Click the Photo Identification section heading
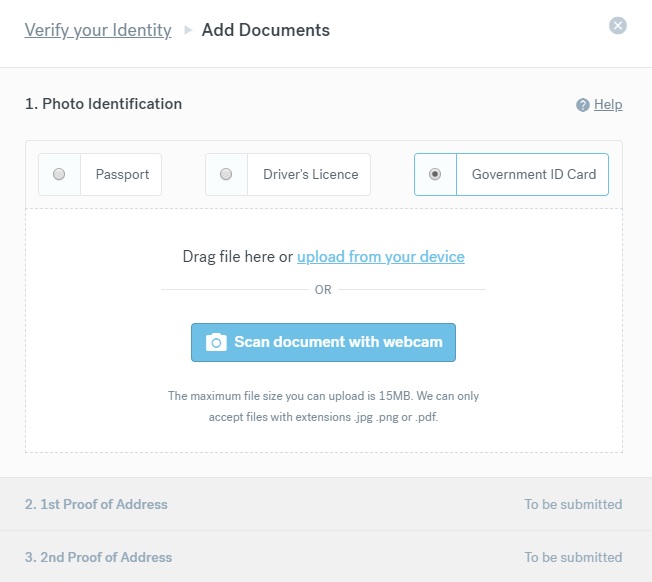The image size is (652, 582). (x=104, y=104)
